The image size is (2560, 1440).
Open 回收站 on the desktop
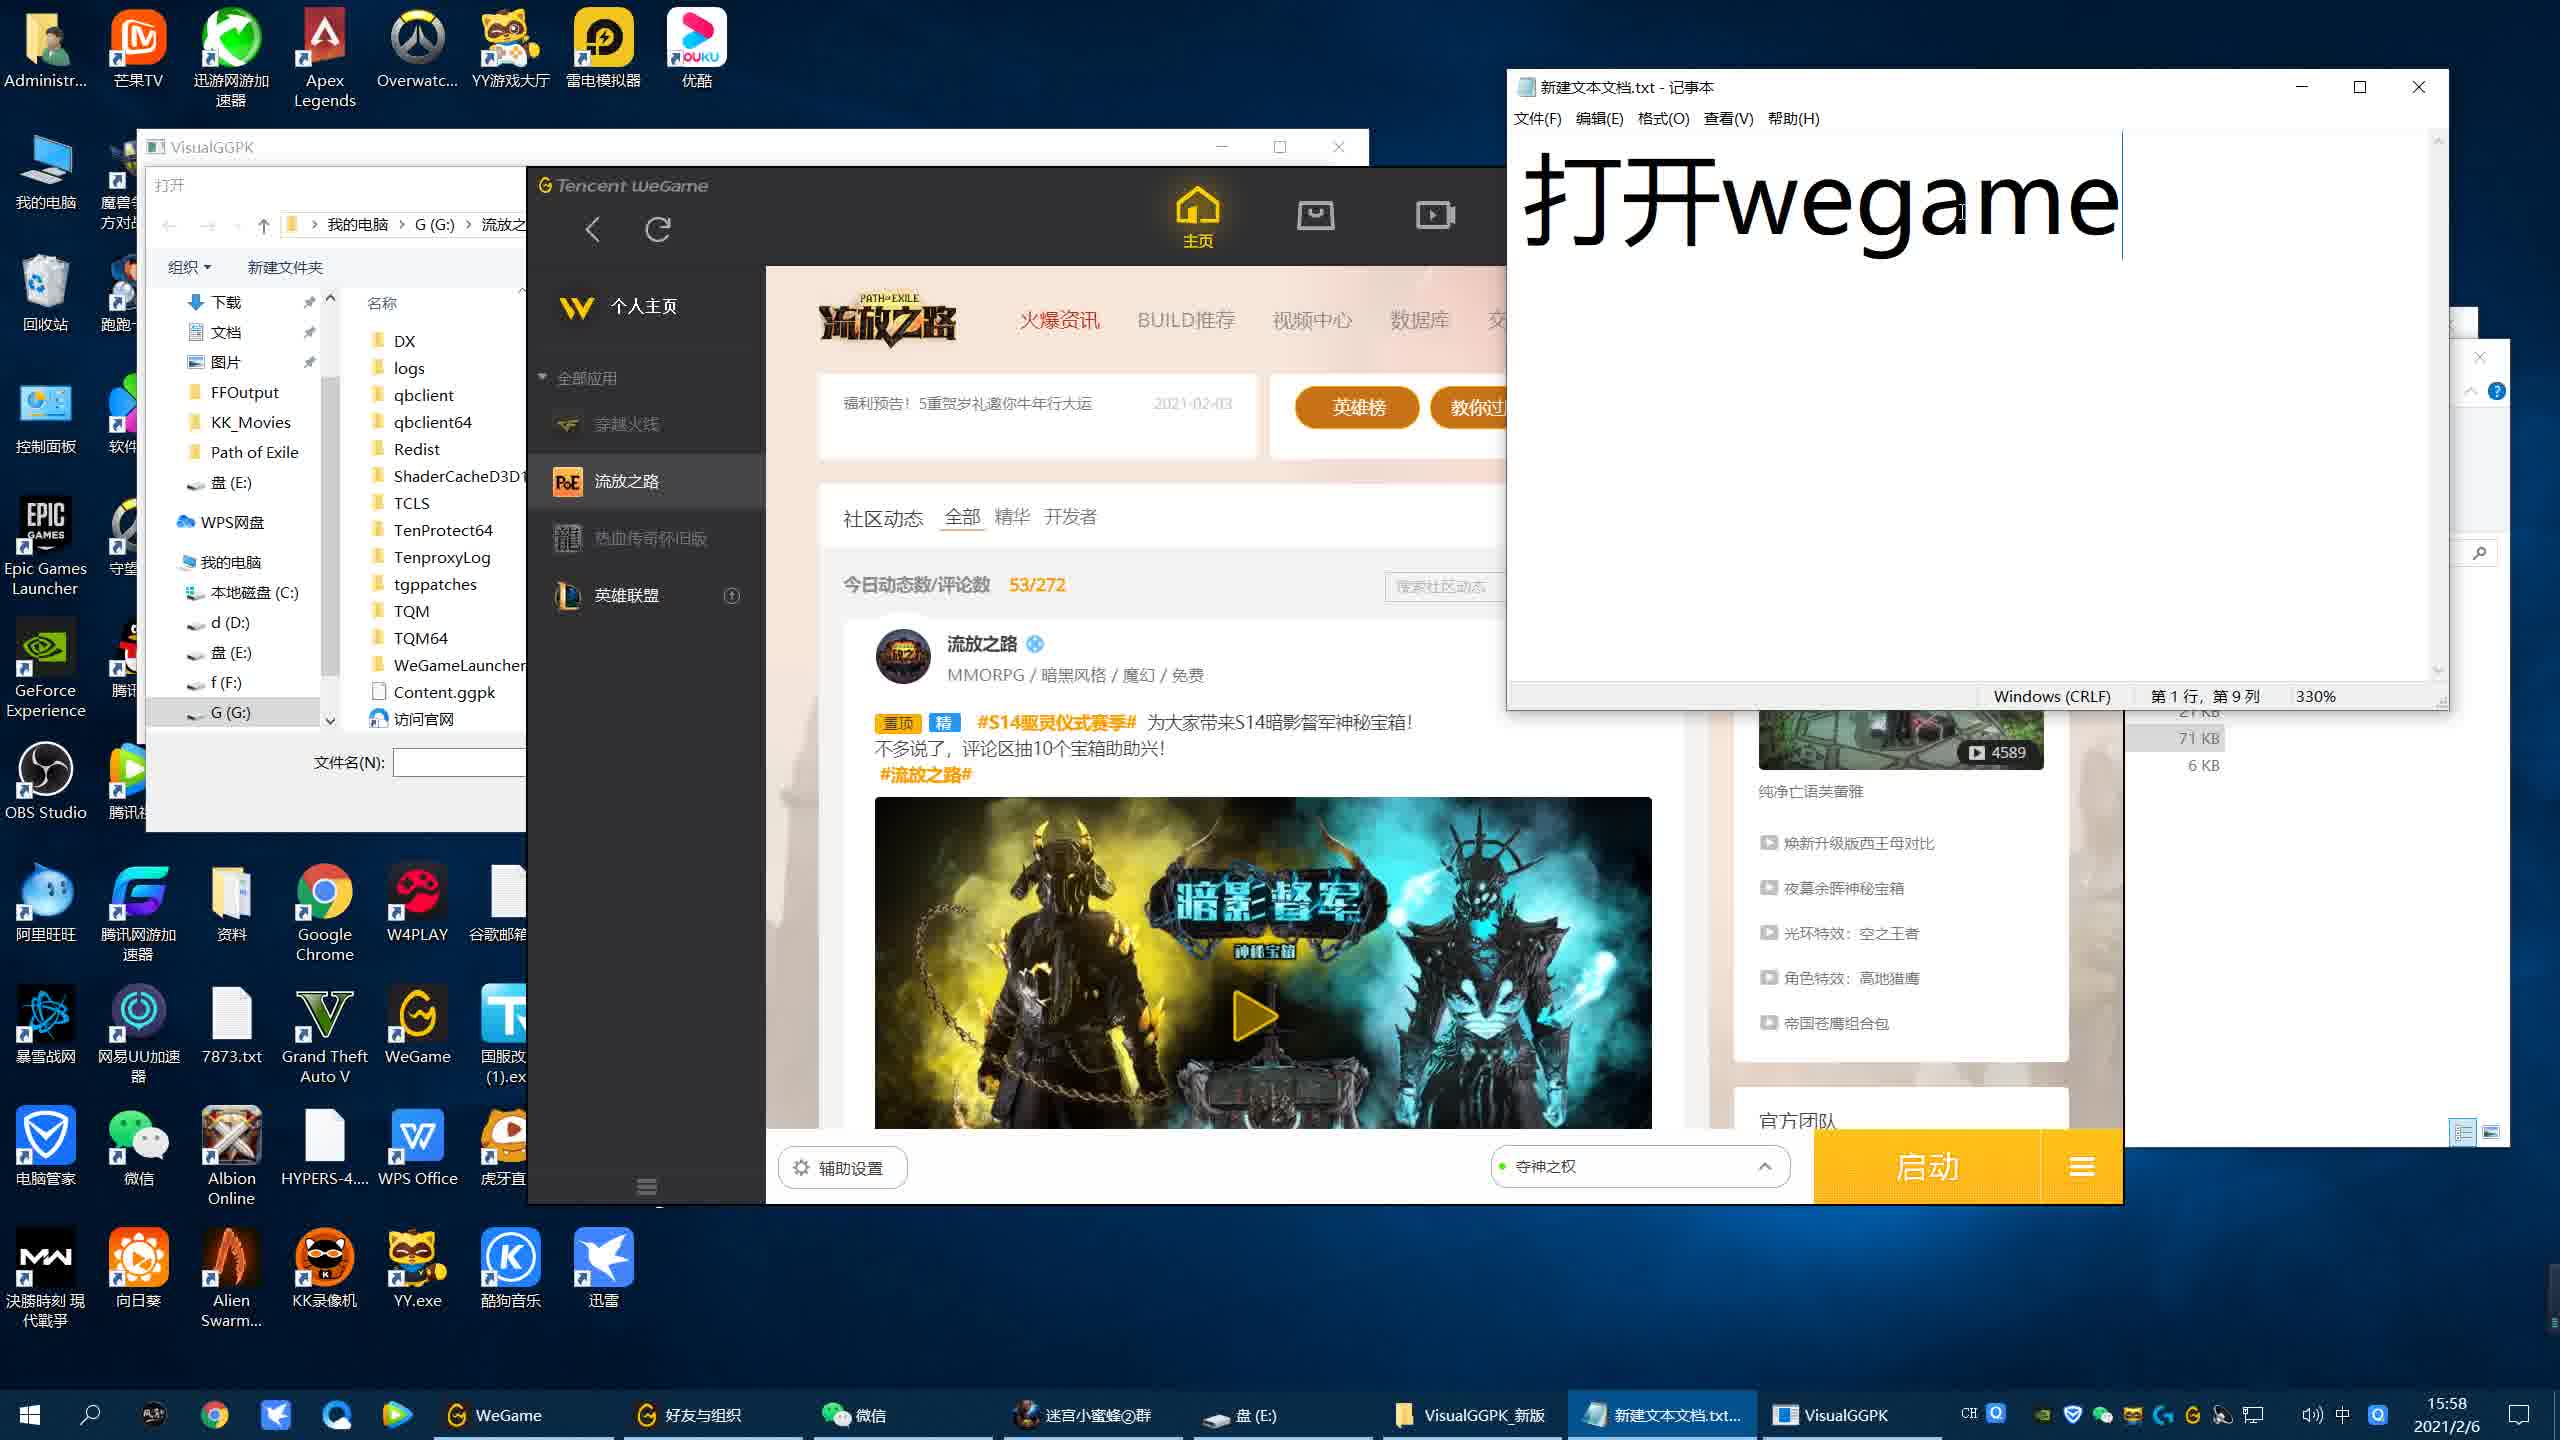click(x=45, y=293)
